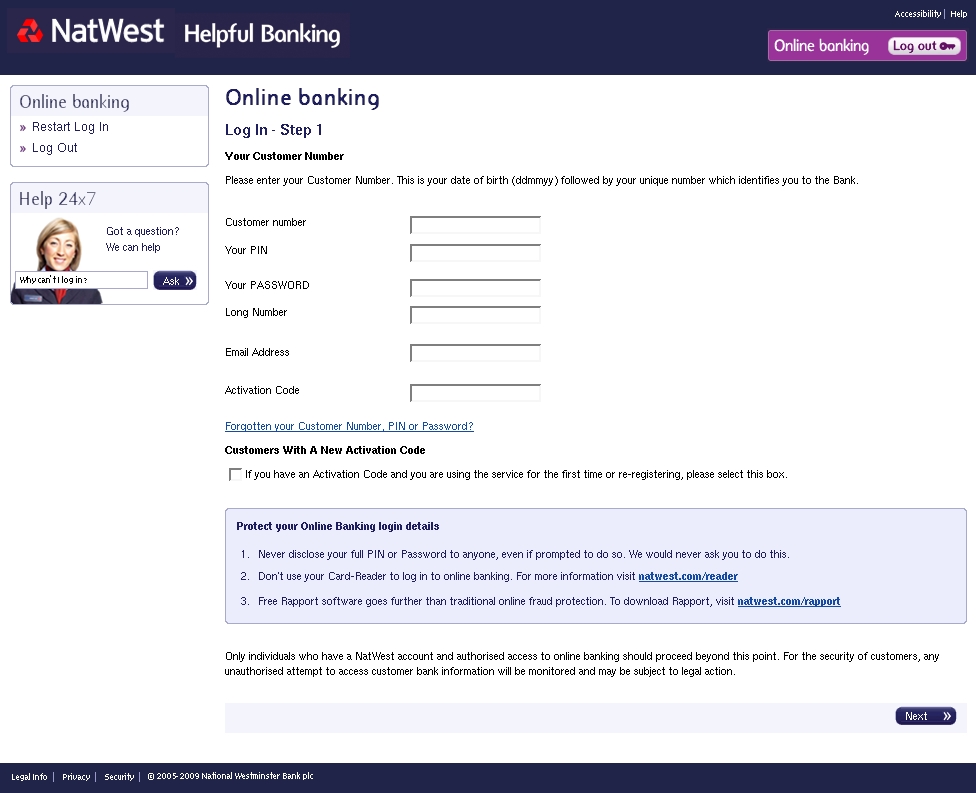This screenshot has width=976, height=793.
Task: Open Legal Info footer link
Action: pos(29,777)
